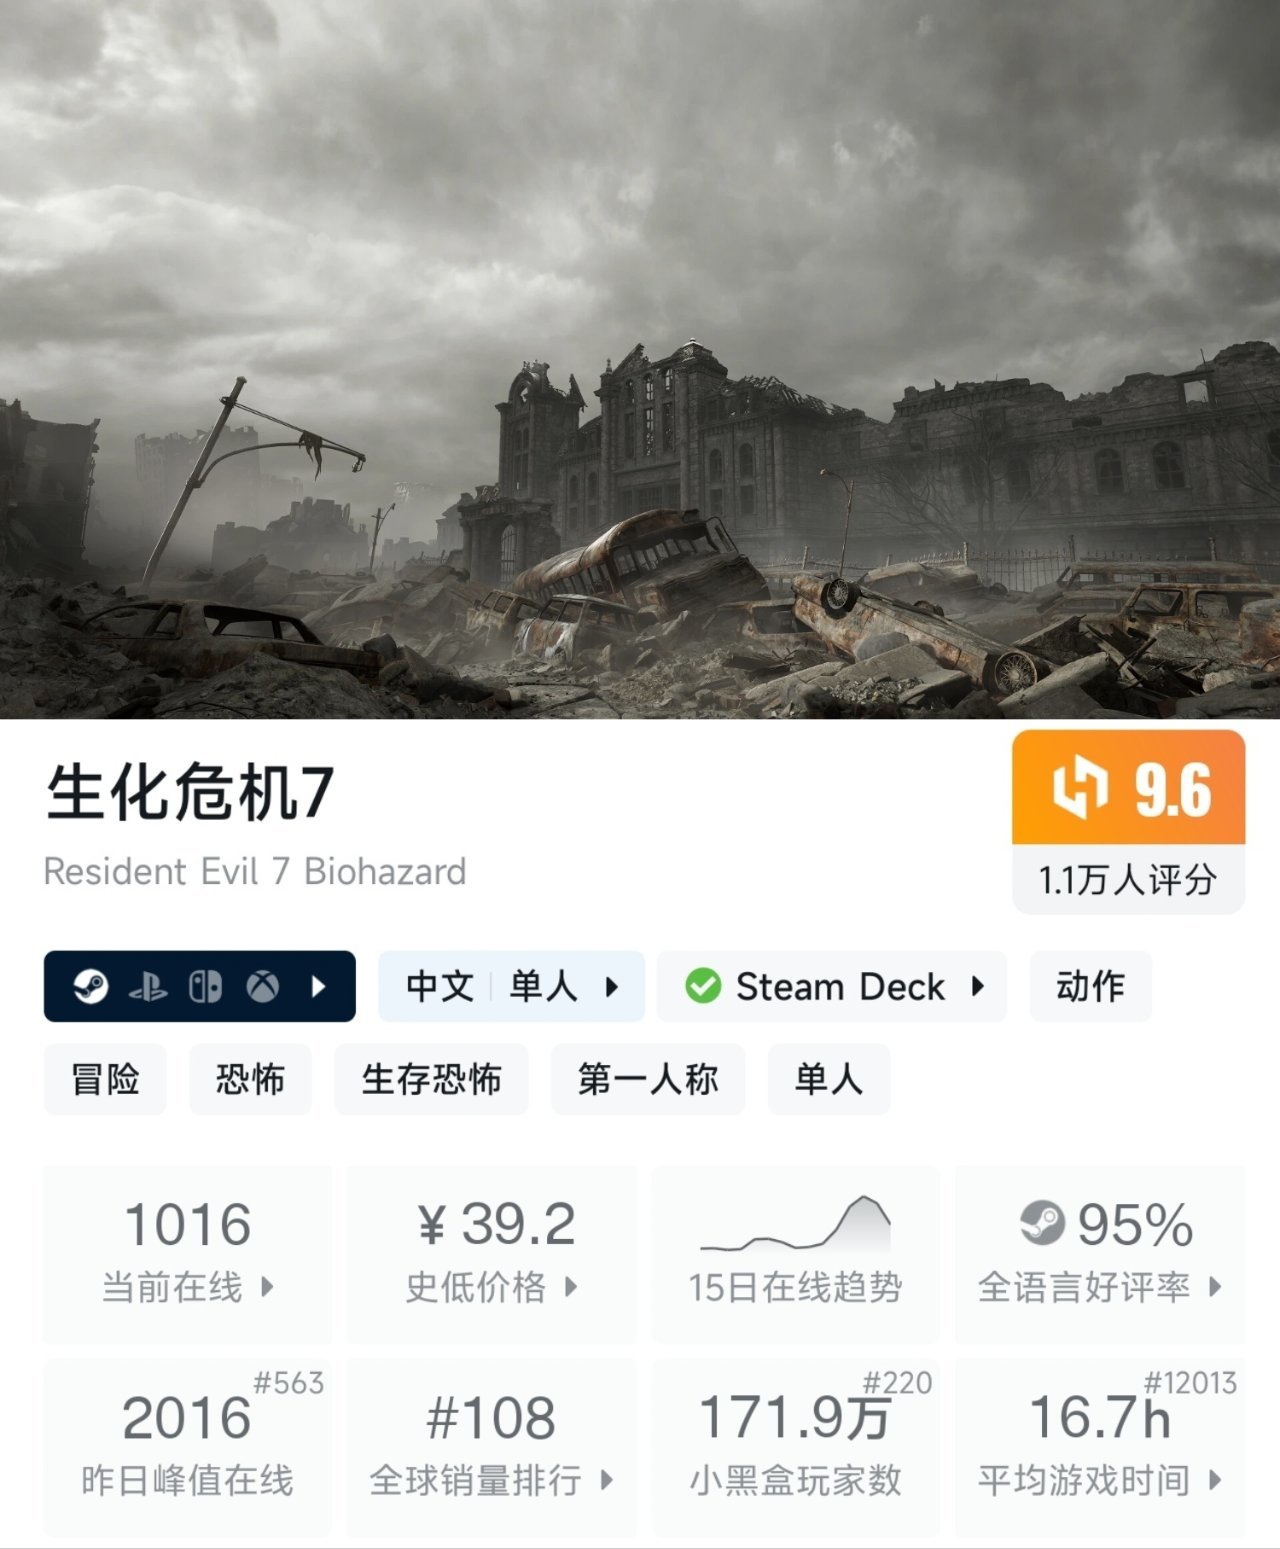Expand Steam Deck compatibility details
The height and width of the screenshot is (1549, 1280).
[832, 986]
